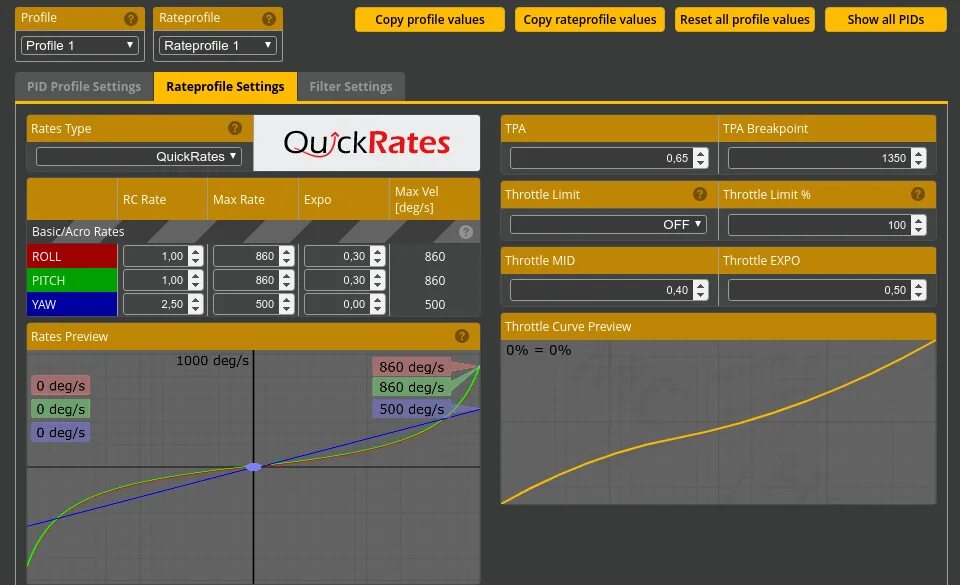
Task: Adjust TPA value stepper arrows
Action: (x=701, y=158)
